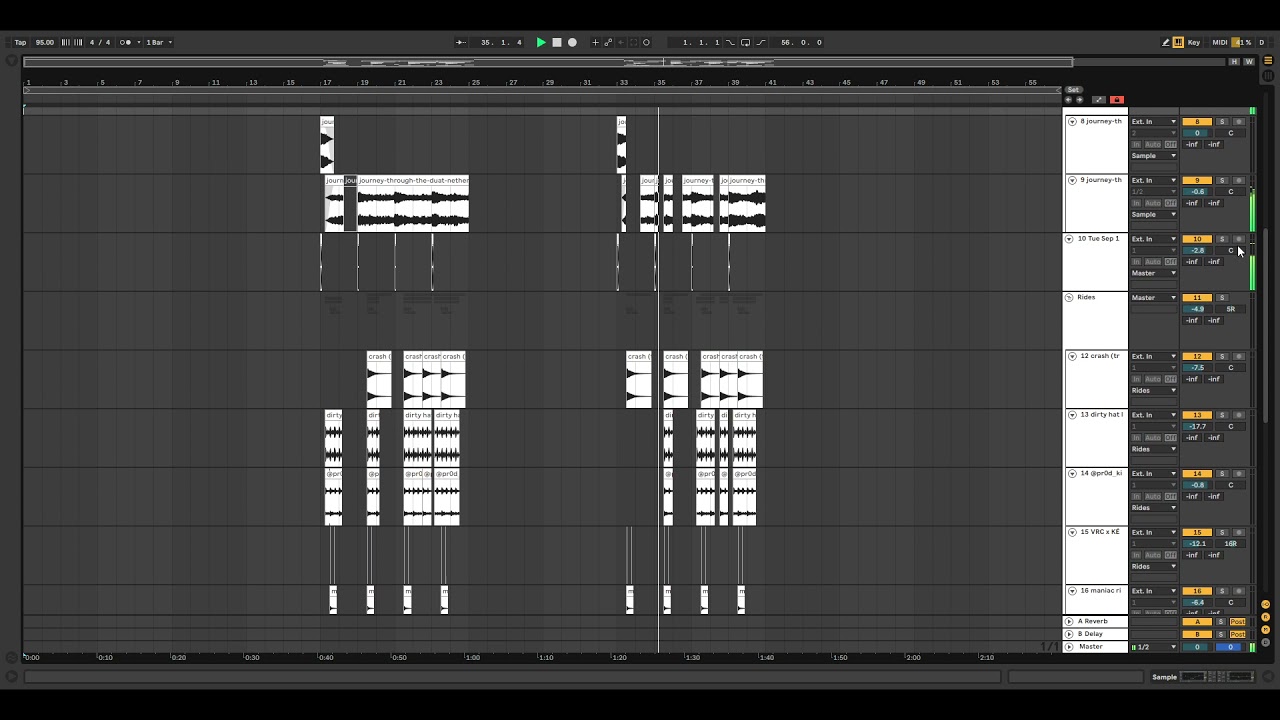Click the vertical track scrollbar
Screen dimensions: 1280x720
pos(1268,326)
